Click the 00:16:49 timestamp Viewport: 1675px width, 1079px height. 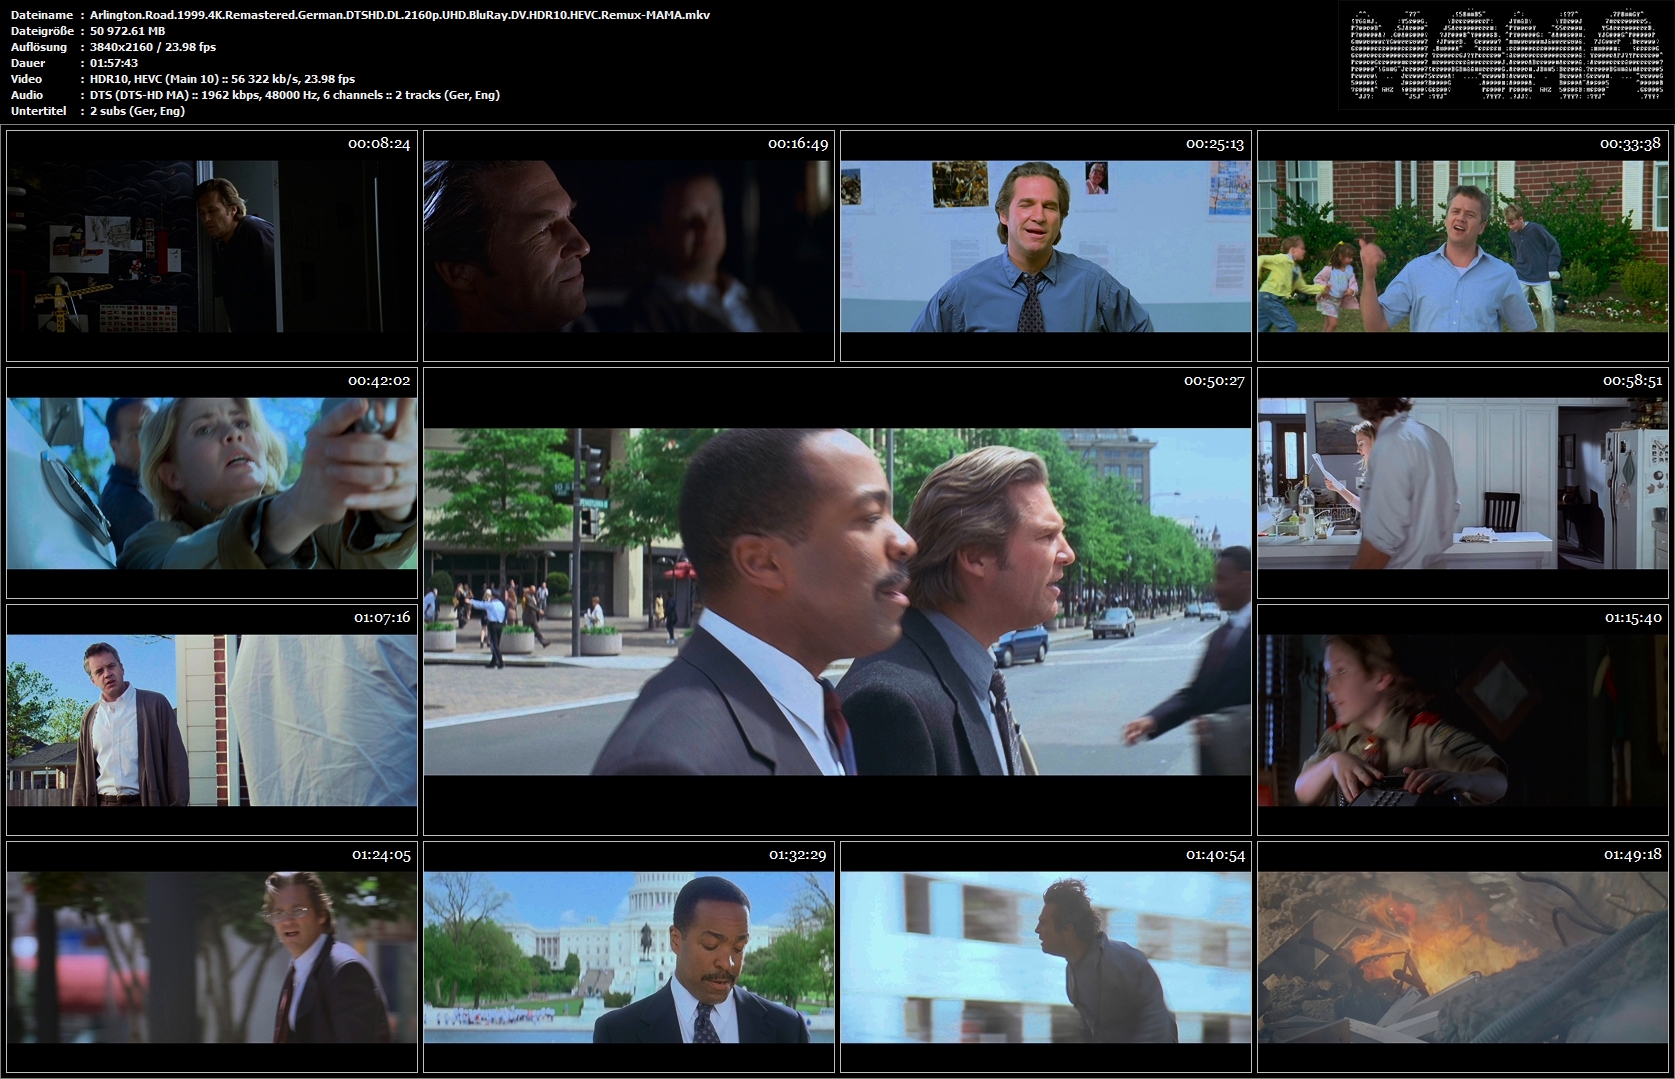tap(798, 144)
